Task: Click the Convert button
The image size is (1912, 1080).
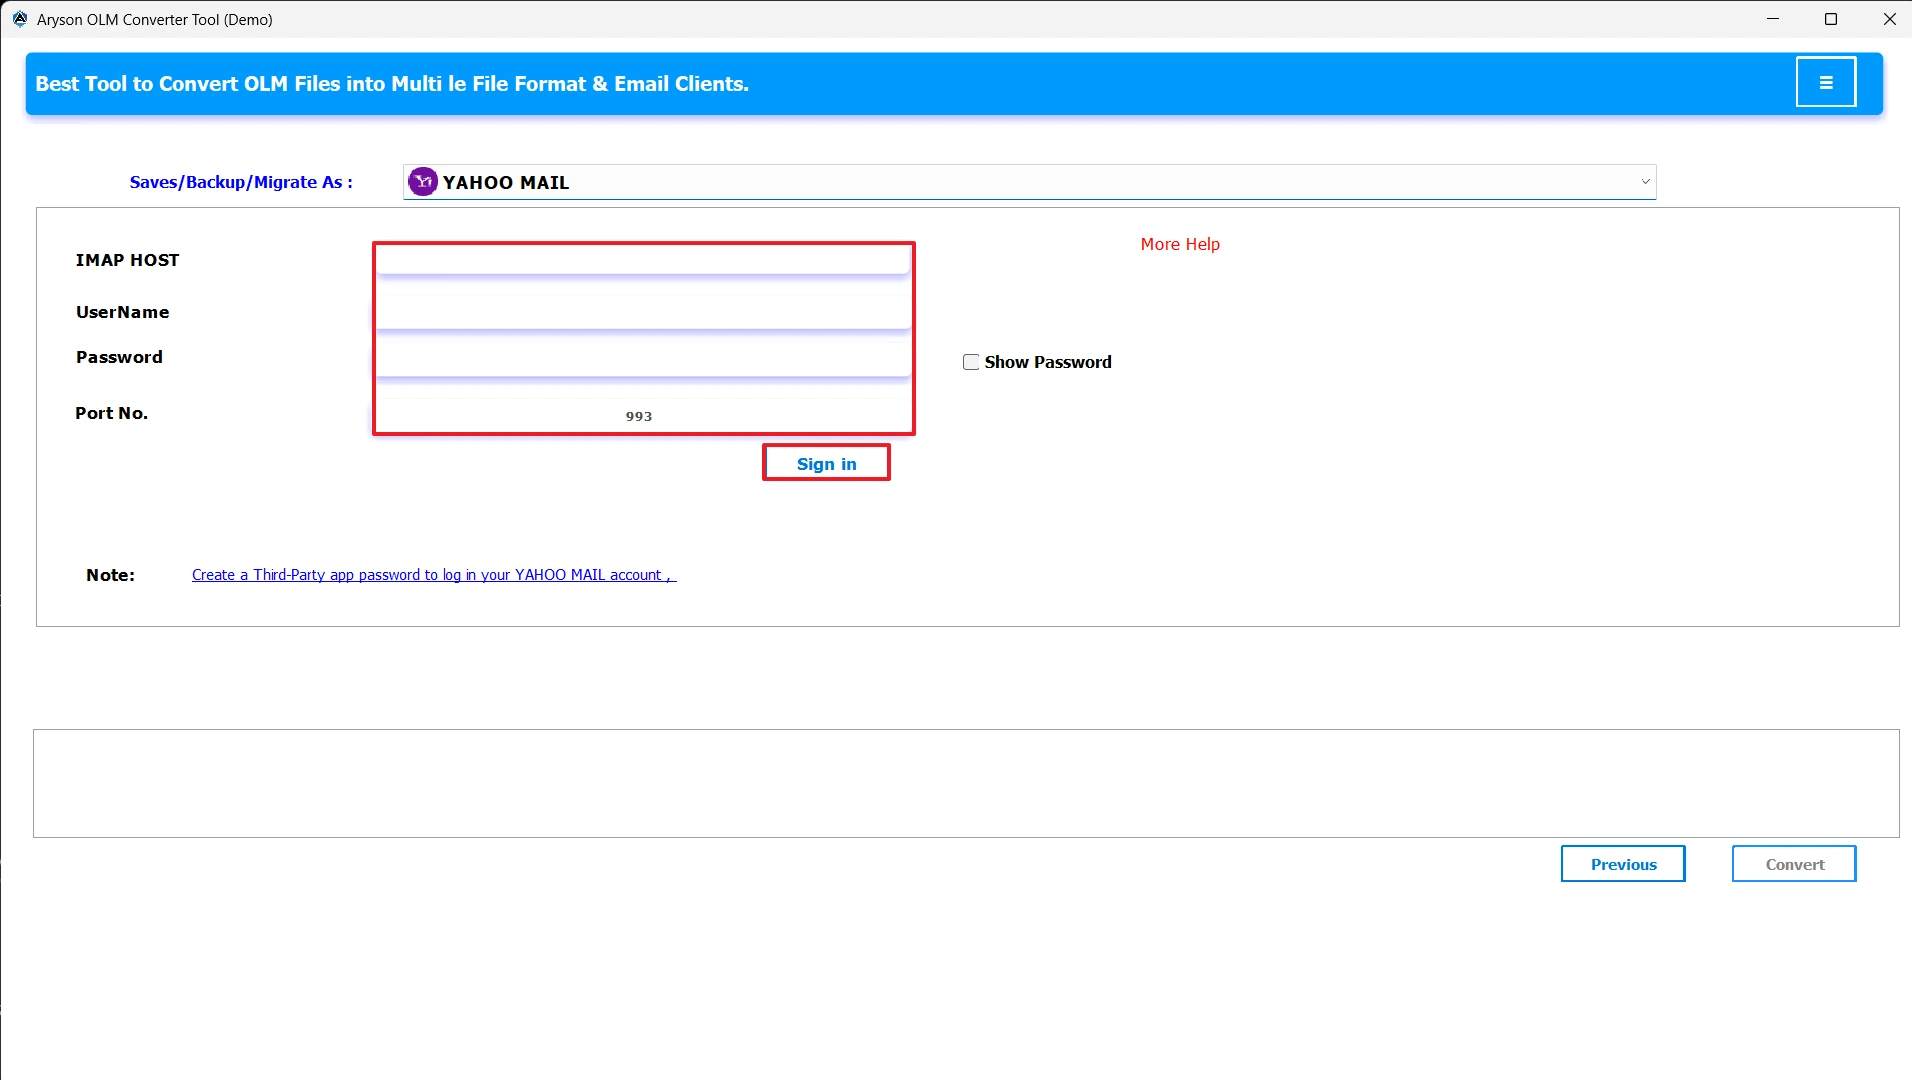Action: click(1793, 863)
